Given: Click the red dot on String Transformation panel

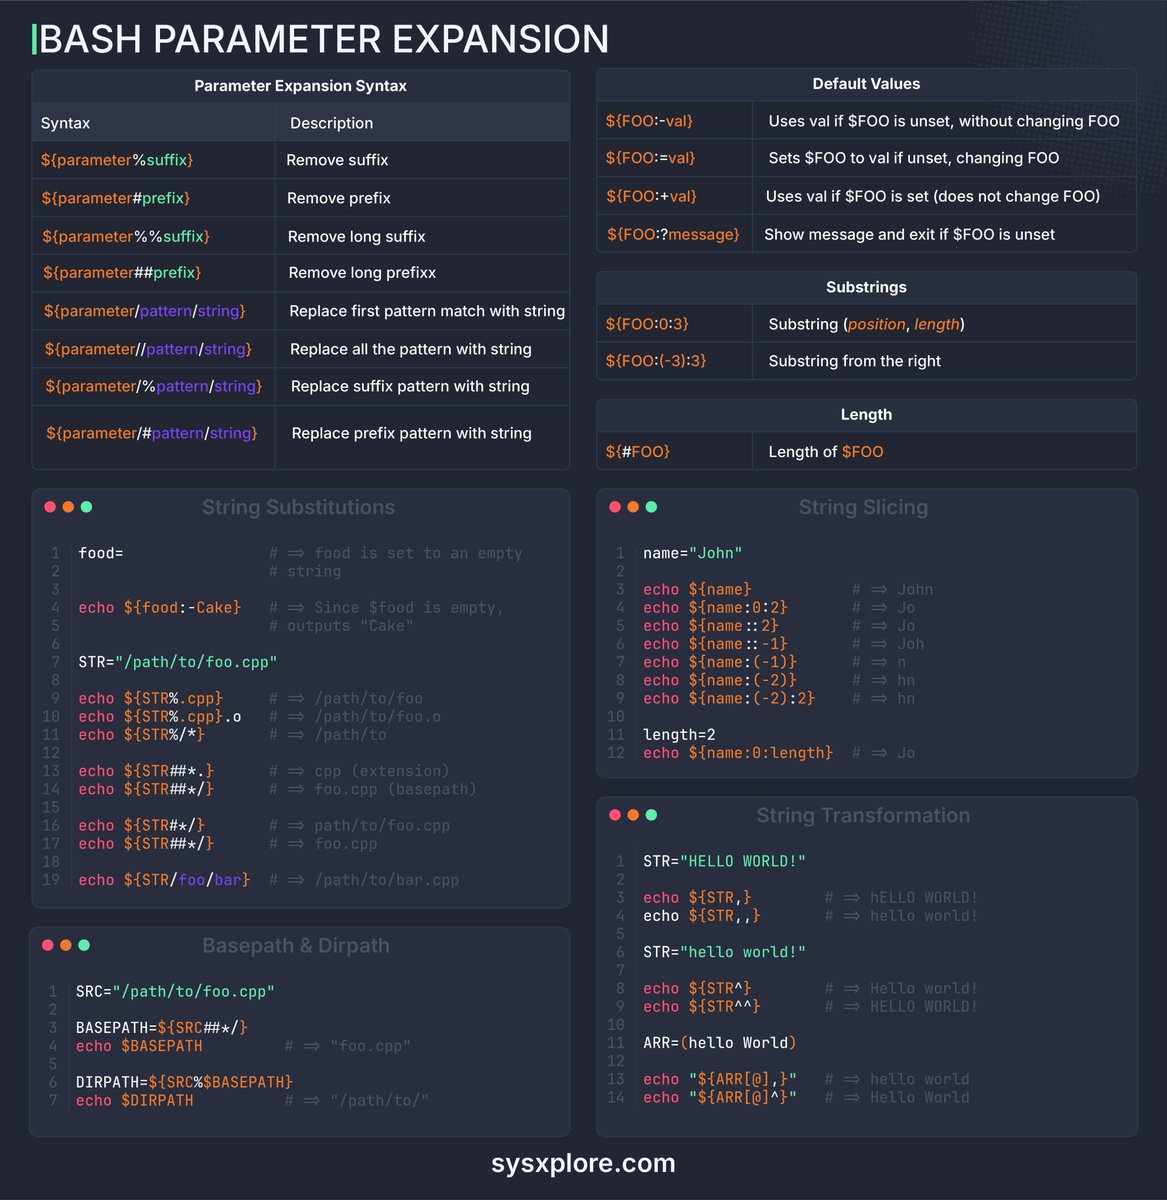Looking at the screenshot, I should coord(614,815).
